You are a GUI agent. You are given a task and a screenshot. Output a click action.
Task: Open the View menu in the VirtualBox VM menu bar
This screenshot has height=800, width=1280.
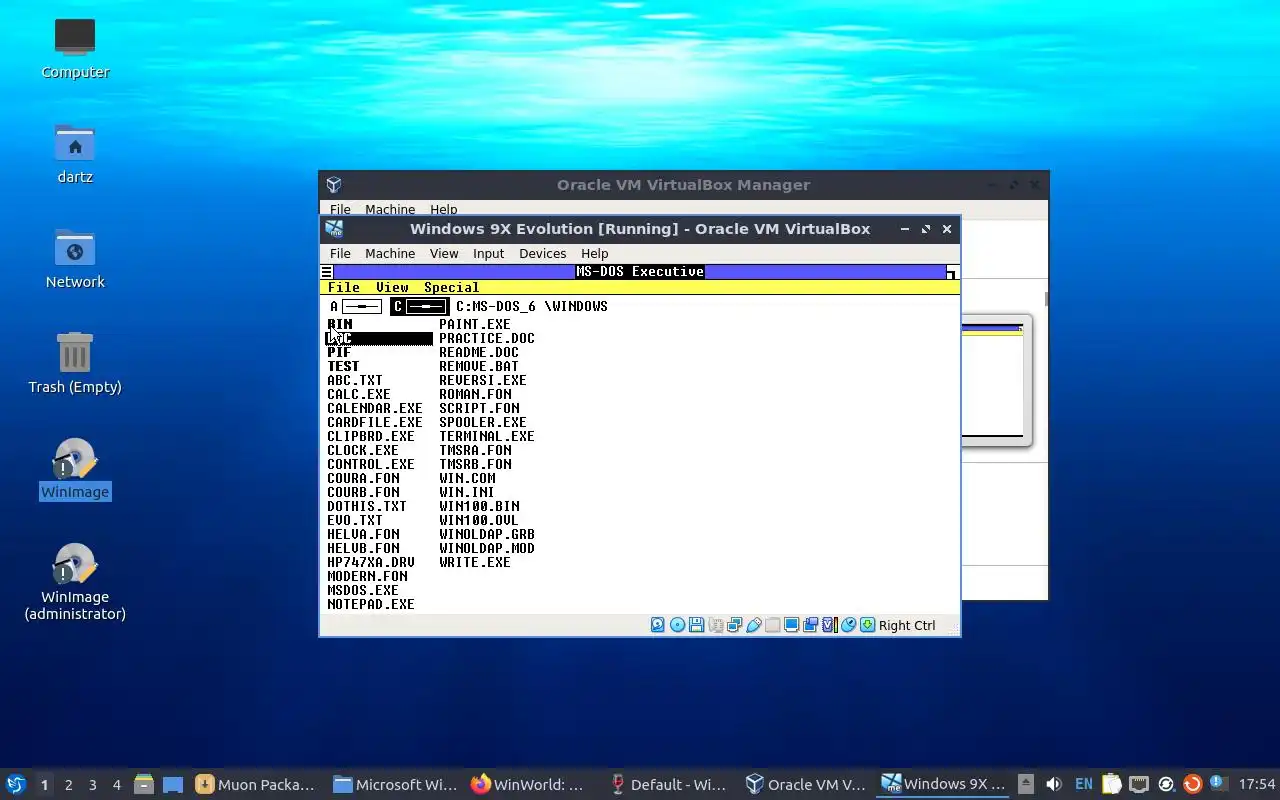444,253
